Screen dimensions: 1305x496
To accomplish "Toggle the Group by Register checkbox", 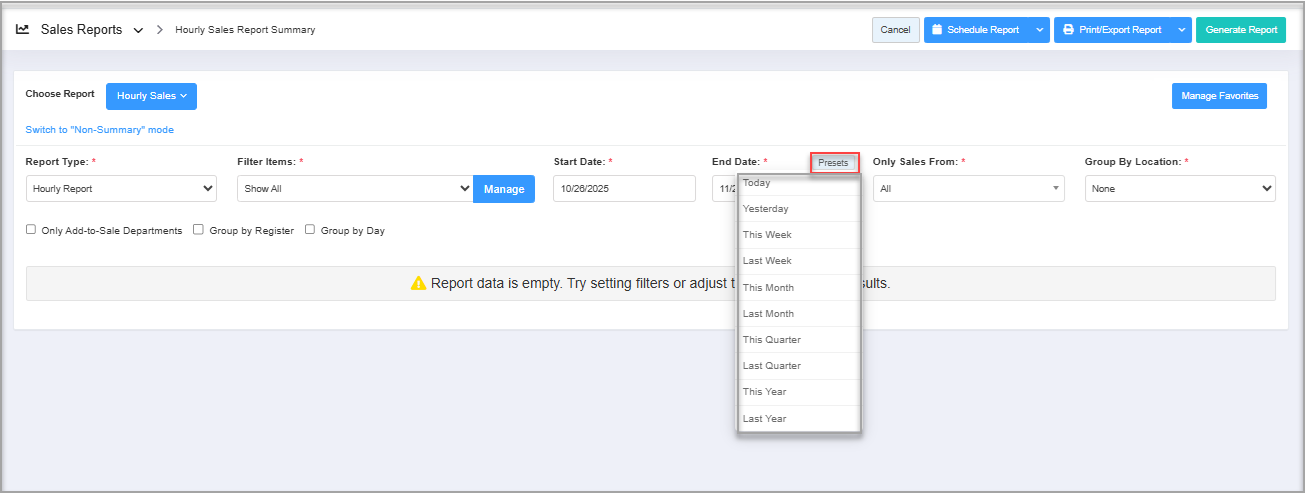I will [200, 230].
